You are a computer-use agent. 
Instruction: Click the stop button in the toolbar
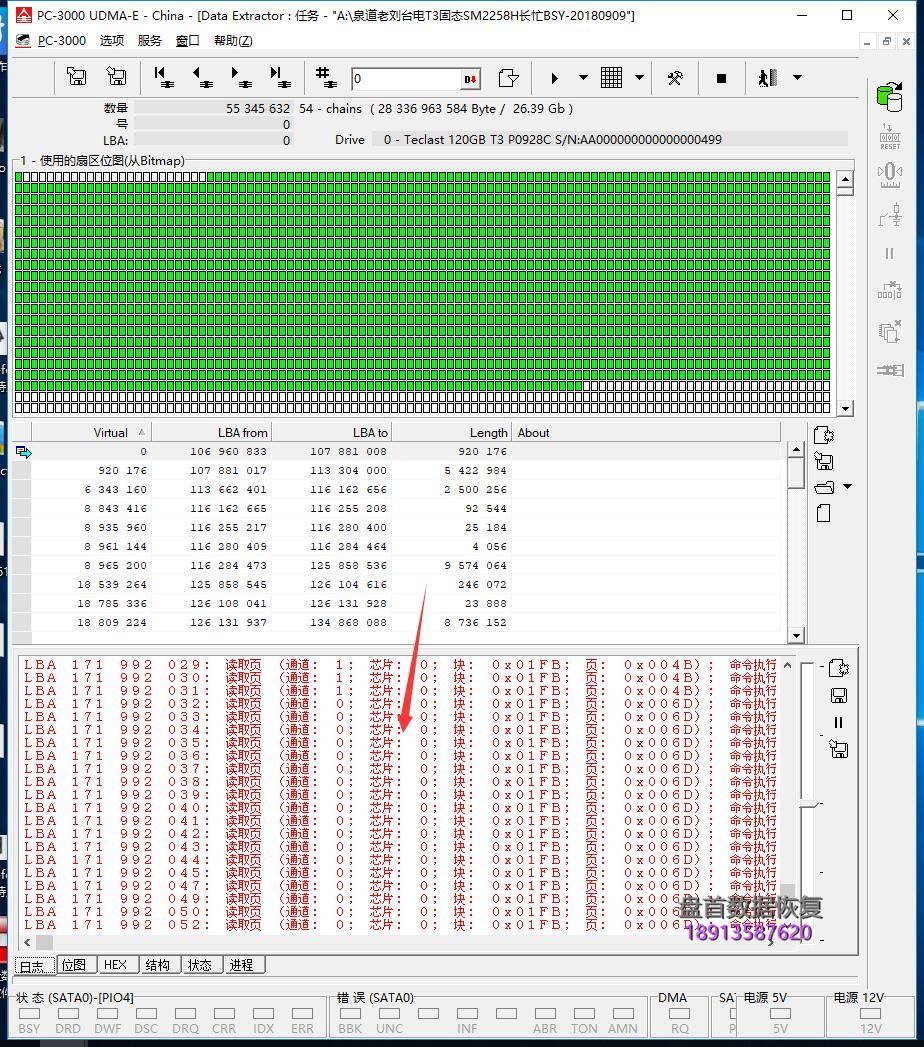[x=721, y=78]
